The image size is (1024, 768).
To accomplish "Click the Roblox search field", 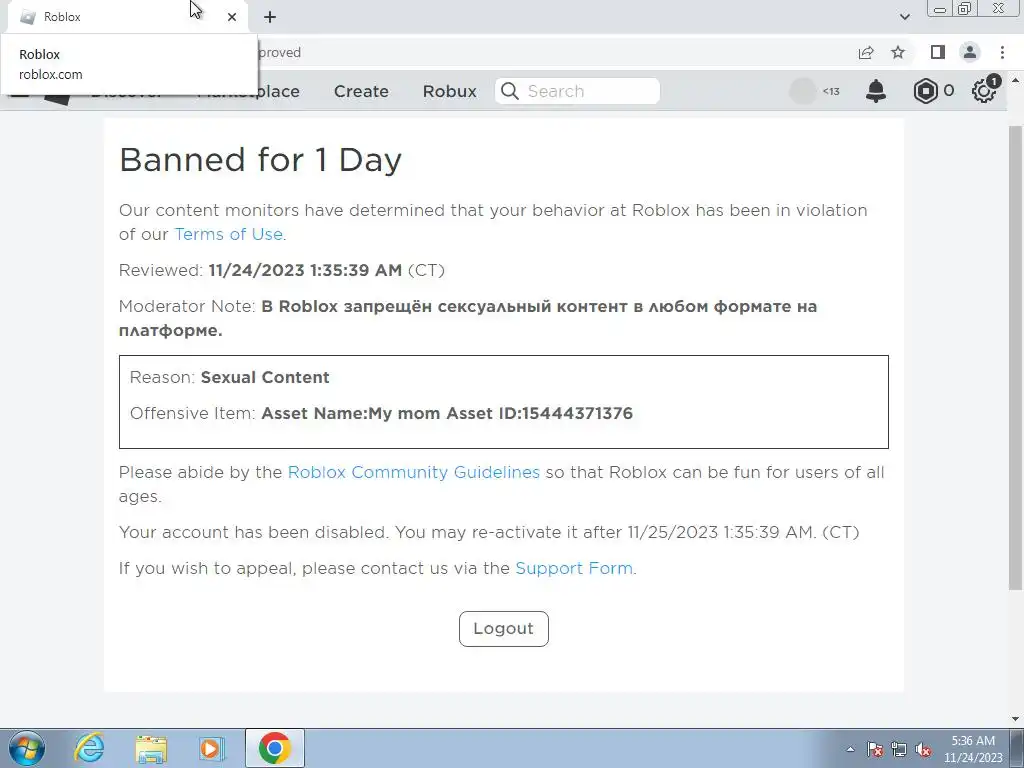I will coord(577,91).
